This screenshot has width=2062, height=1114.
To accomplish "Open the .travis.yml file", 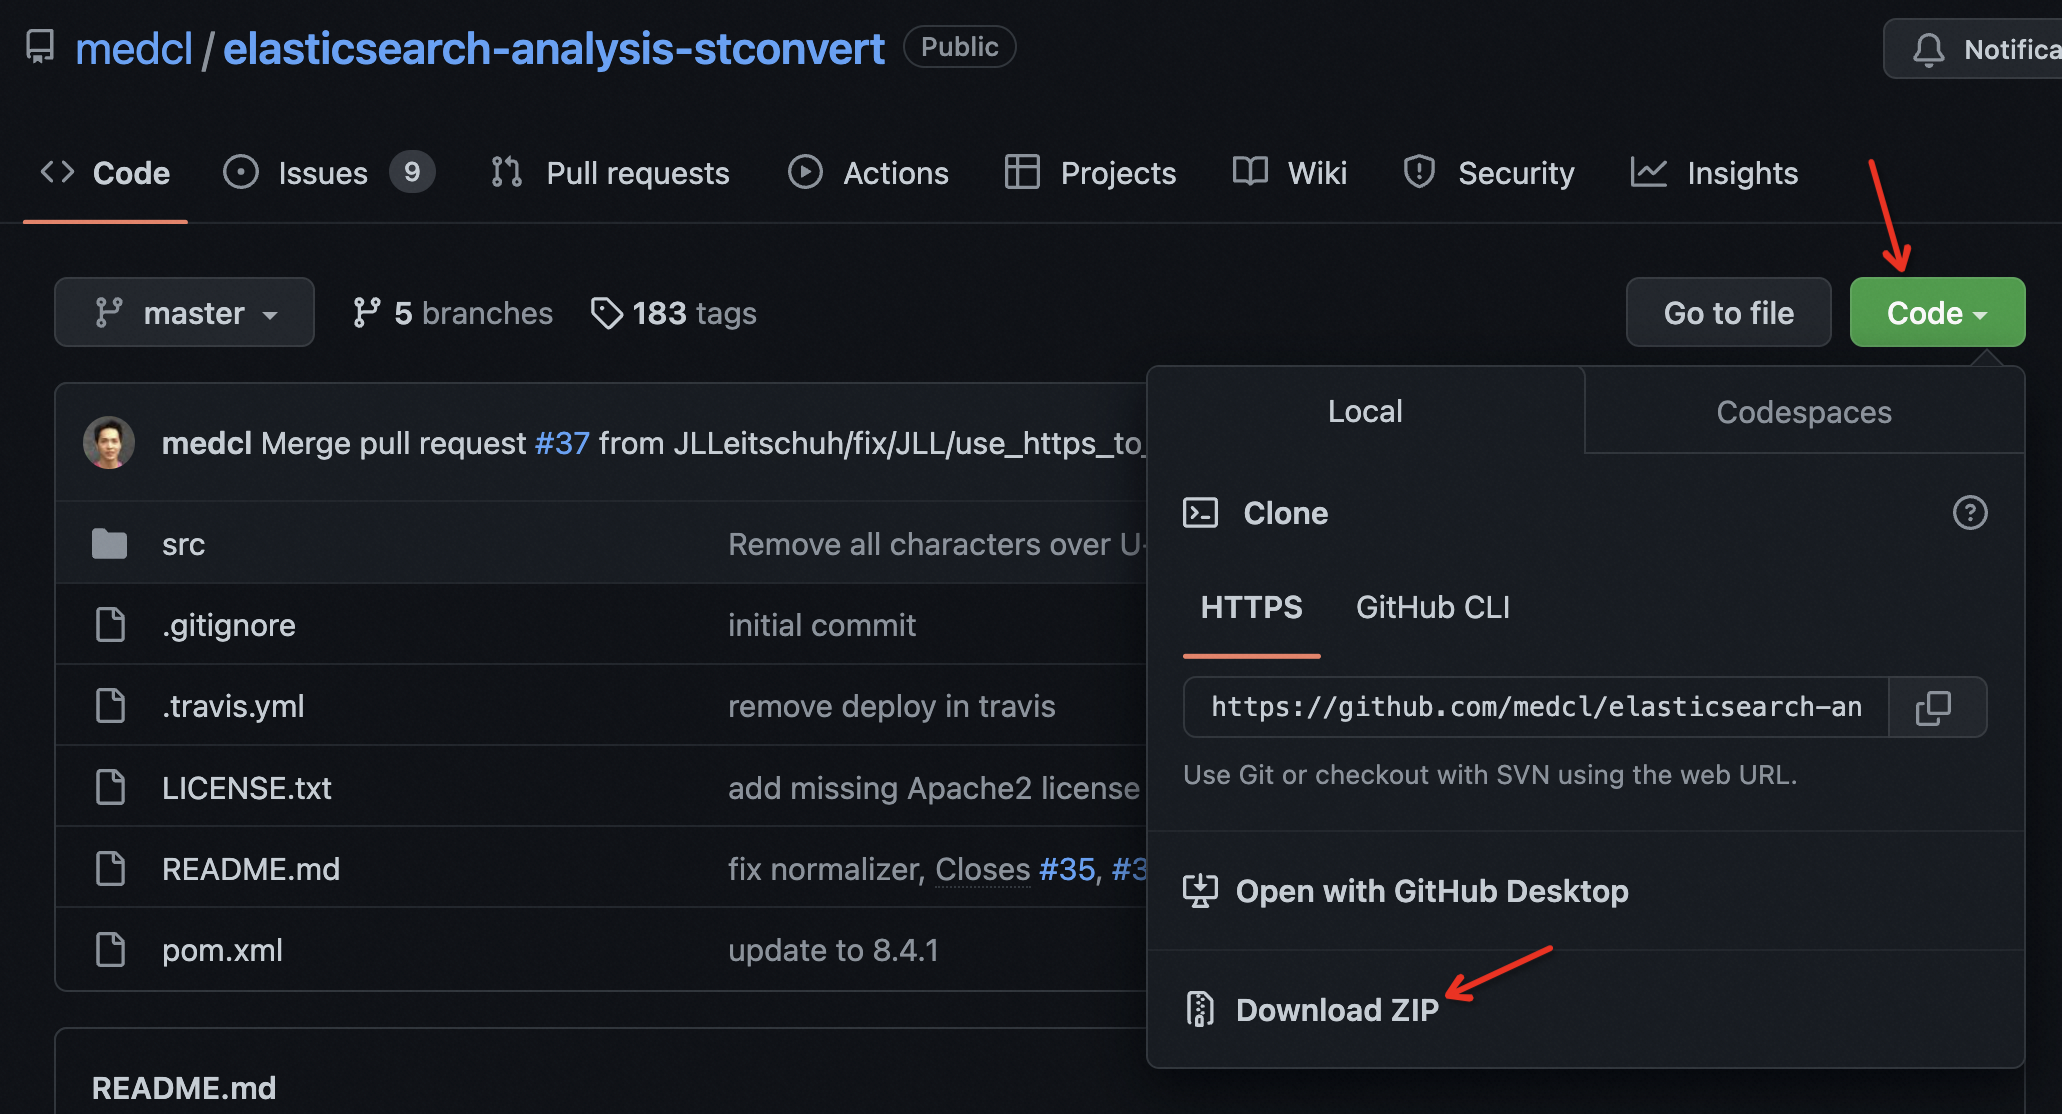I will pos(233,706).
